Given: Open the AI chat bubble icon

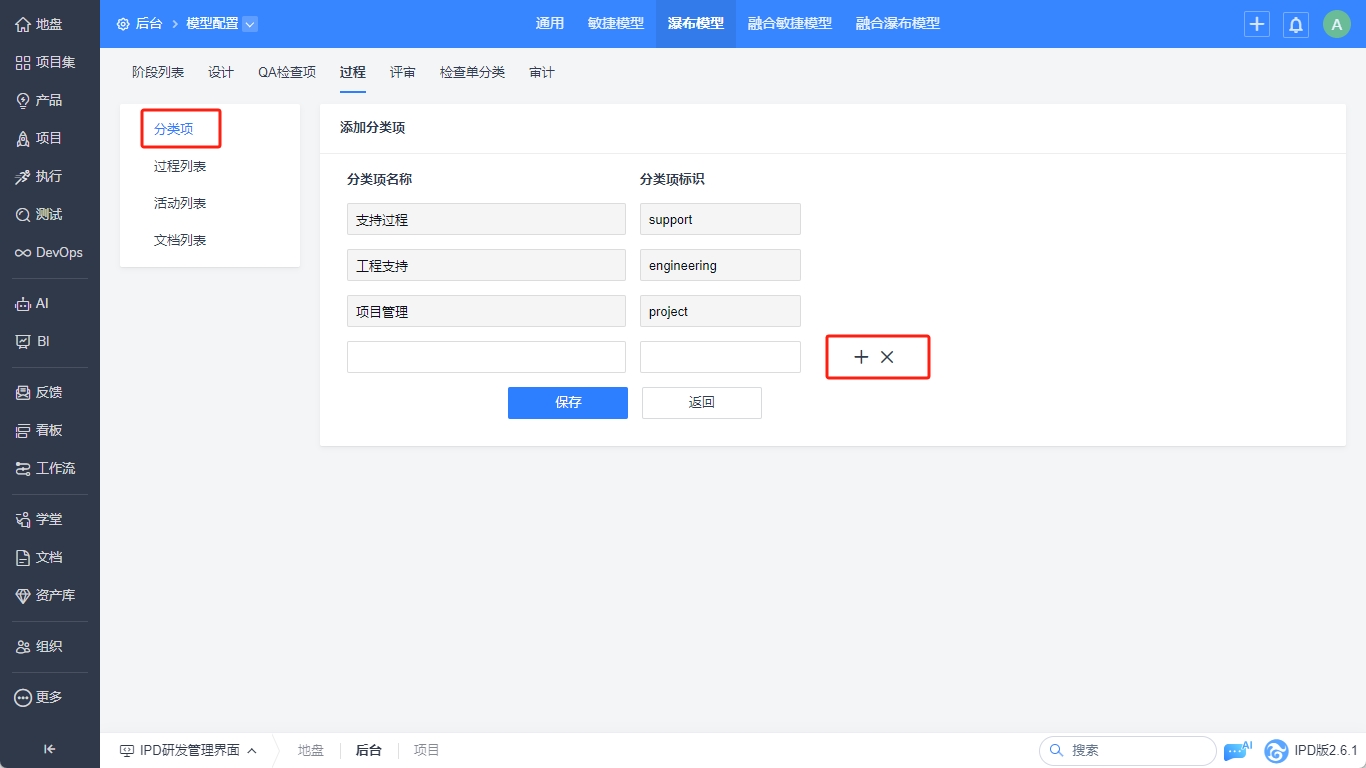Looking at the screenshot, I should pyautogui.click(x=1237, y=750).
